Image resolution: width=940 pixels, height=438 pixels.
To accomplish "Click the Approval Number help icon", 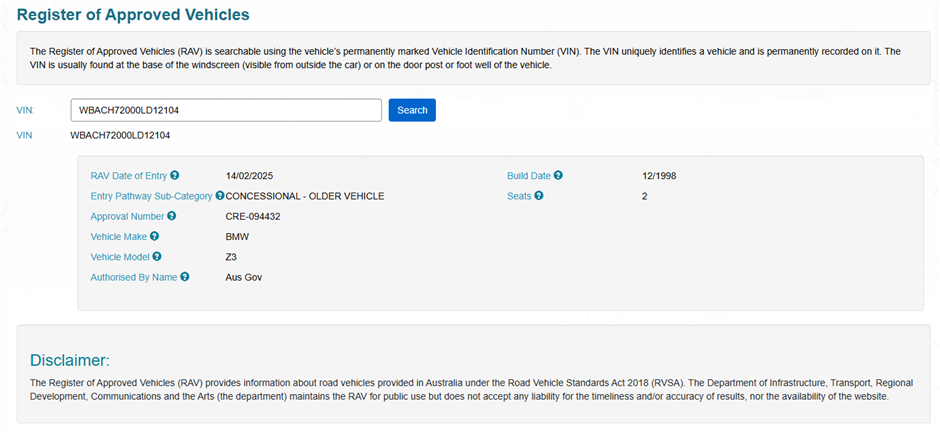I will pos(172,216).
